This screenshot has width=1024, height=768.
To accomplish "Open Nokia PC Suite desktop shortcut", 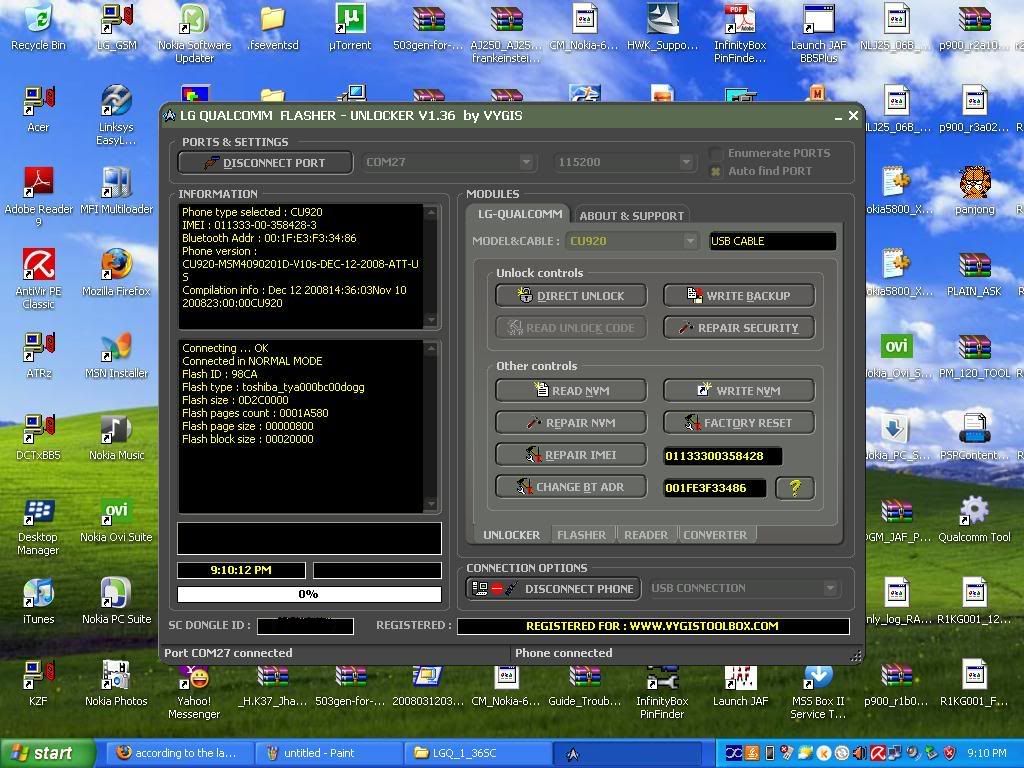I will coord(117,601).
